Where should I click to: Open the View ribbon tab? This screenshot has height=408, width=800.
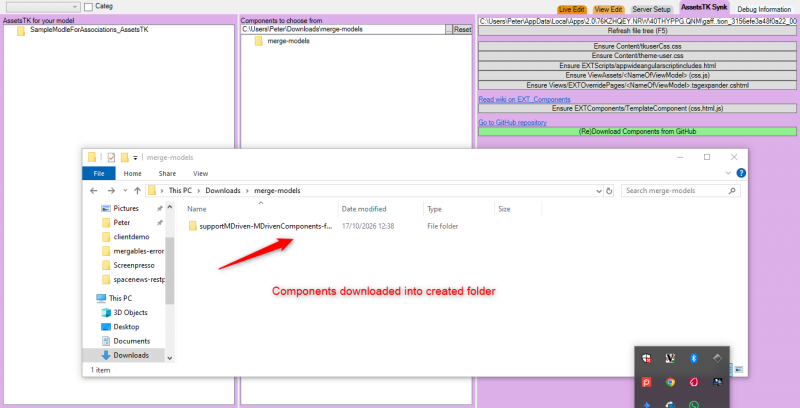pos(201,173)
